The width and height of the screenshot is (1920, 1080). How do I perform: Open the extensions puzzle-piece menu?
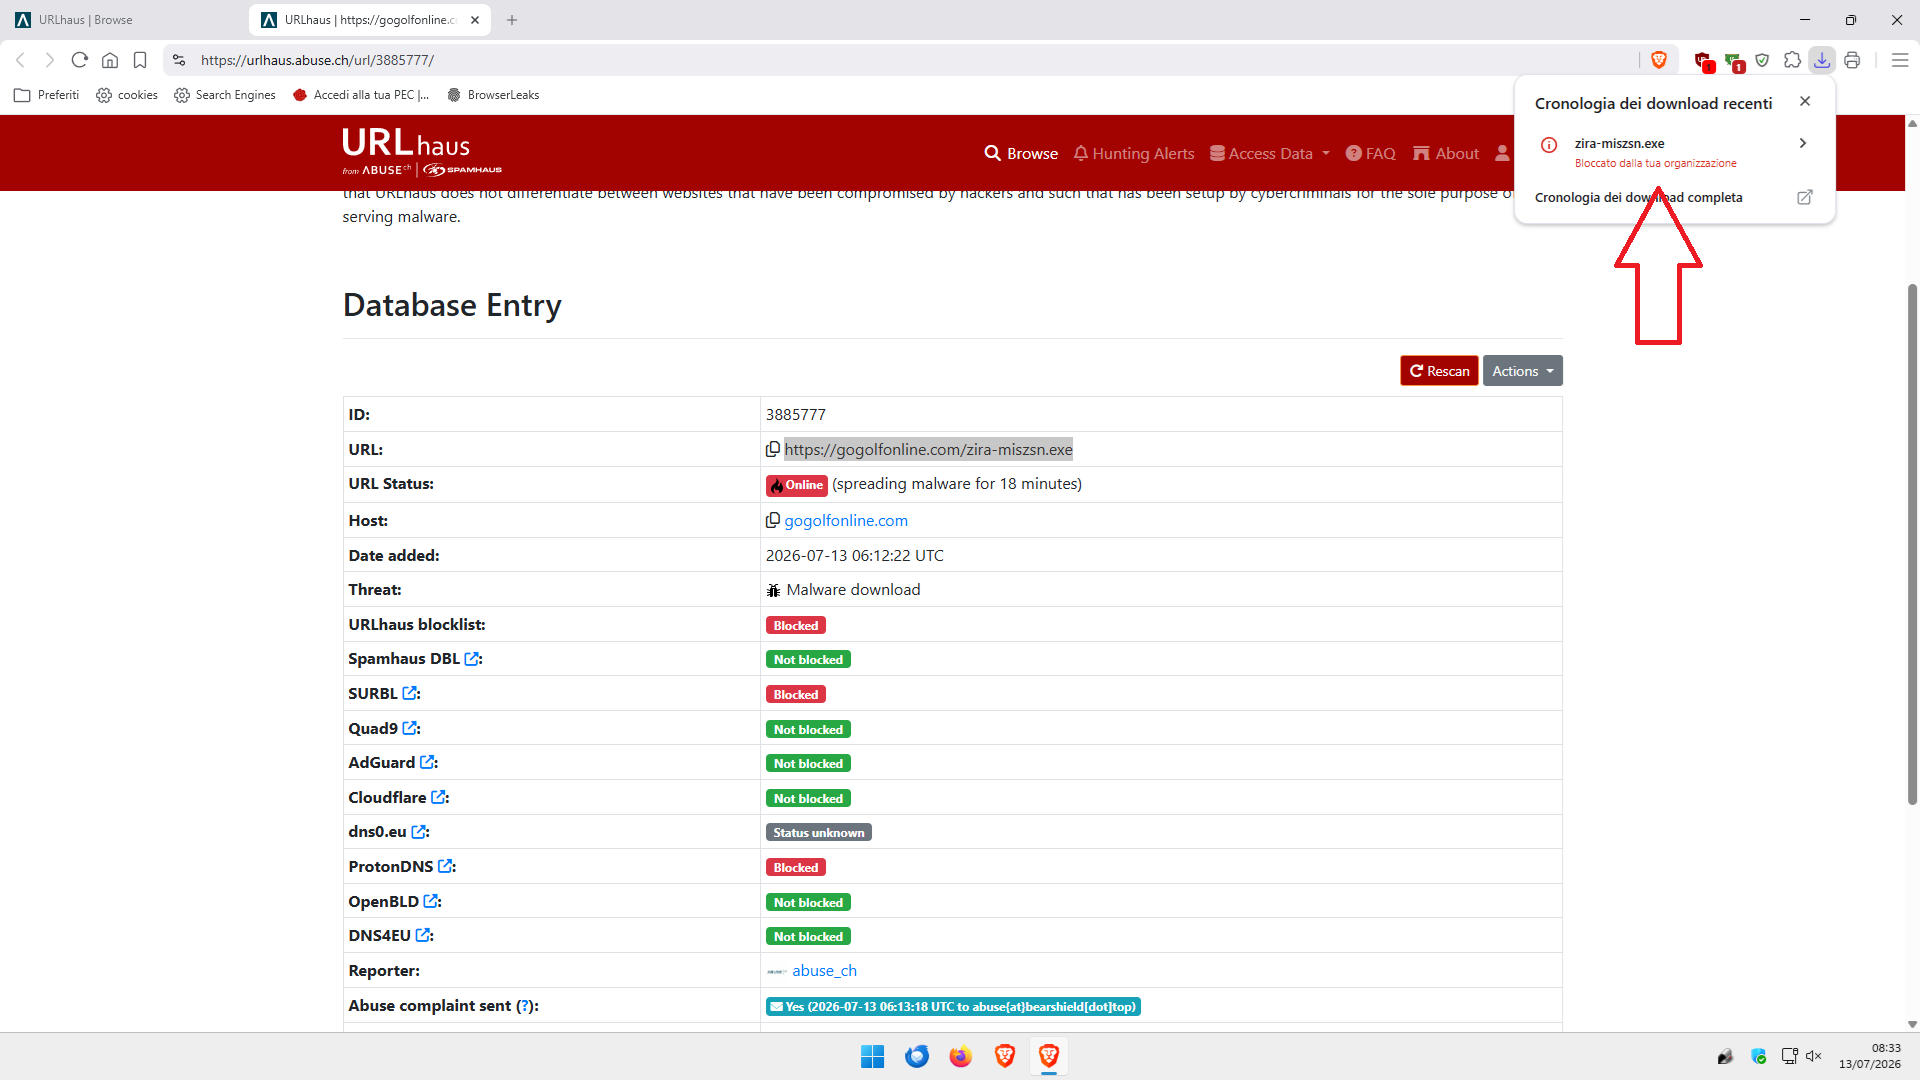click(x=1792, y=60)
